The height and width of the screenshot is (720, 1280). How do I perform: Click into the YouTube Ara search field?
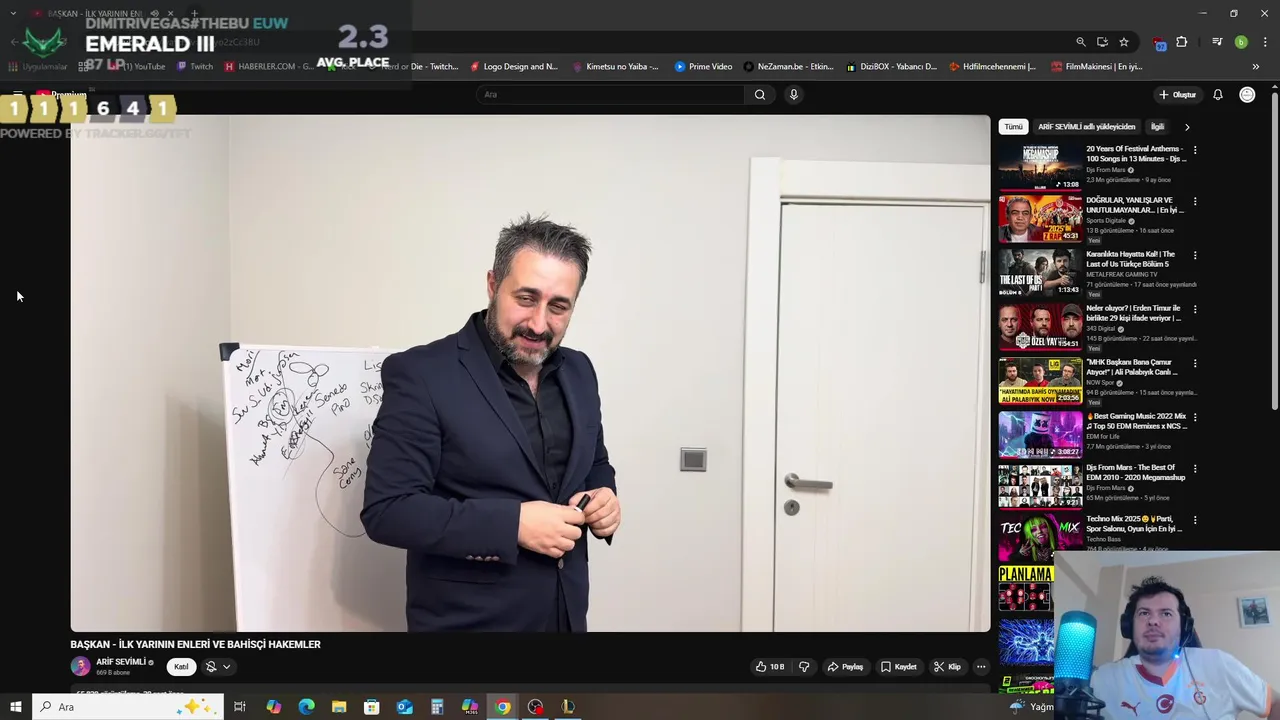(610, 94)
